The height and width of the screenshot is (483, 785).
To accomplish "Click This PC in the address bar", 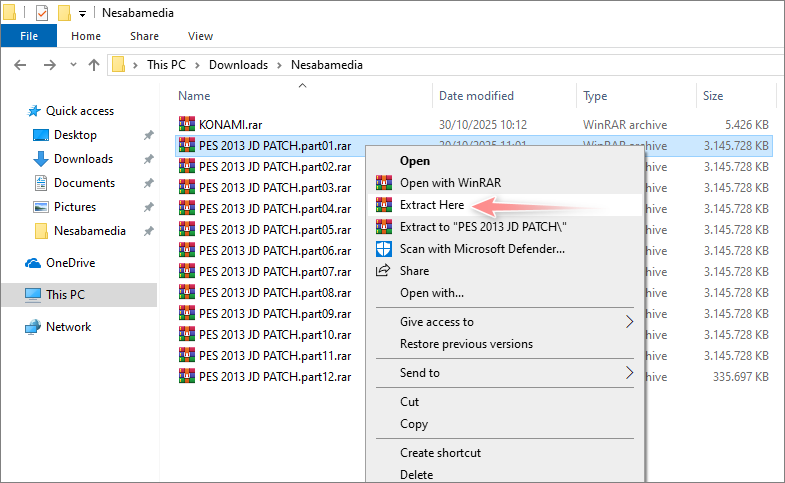I will click(166, 65).
